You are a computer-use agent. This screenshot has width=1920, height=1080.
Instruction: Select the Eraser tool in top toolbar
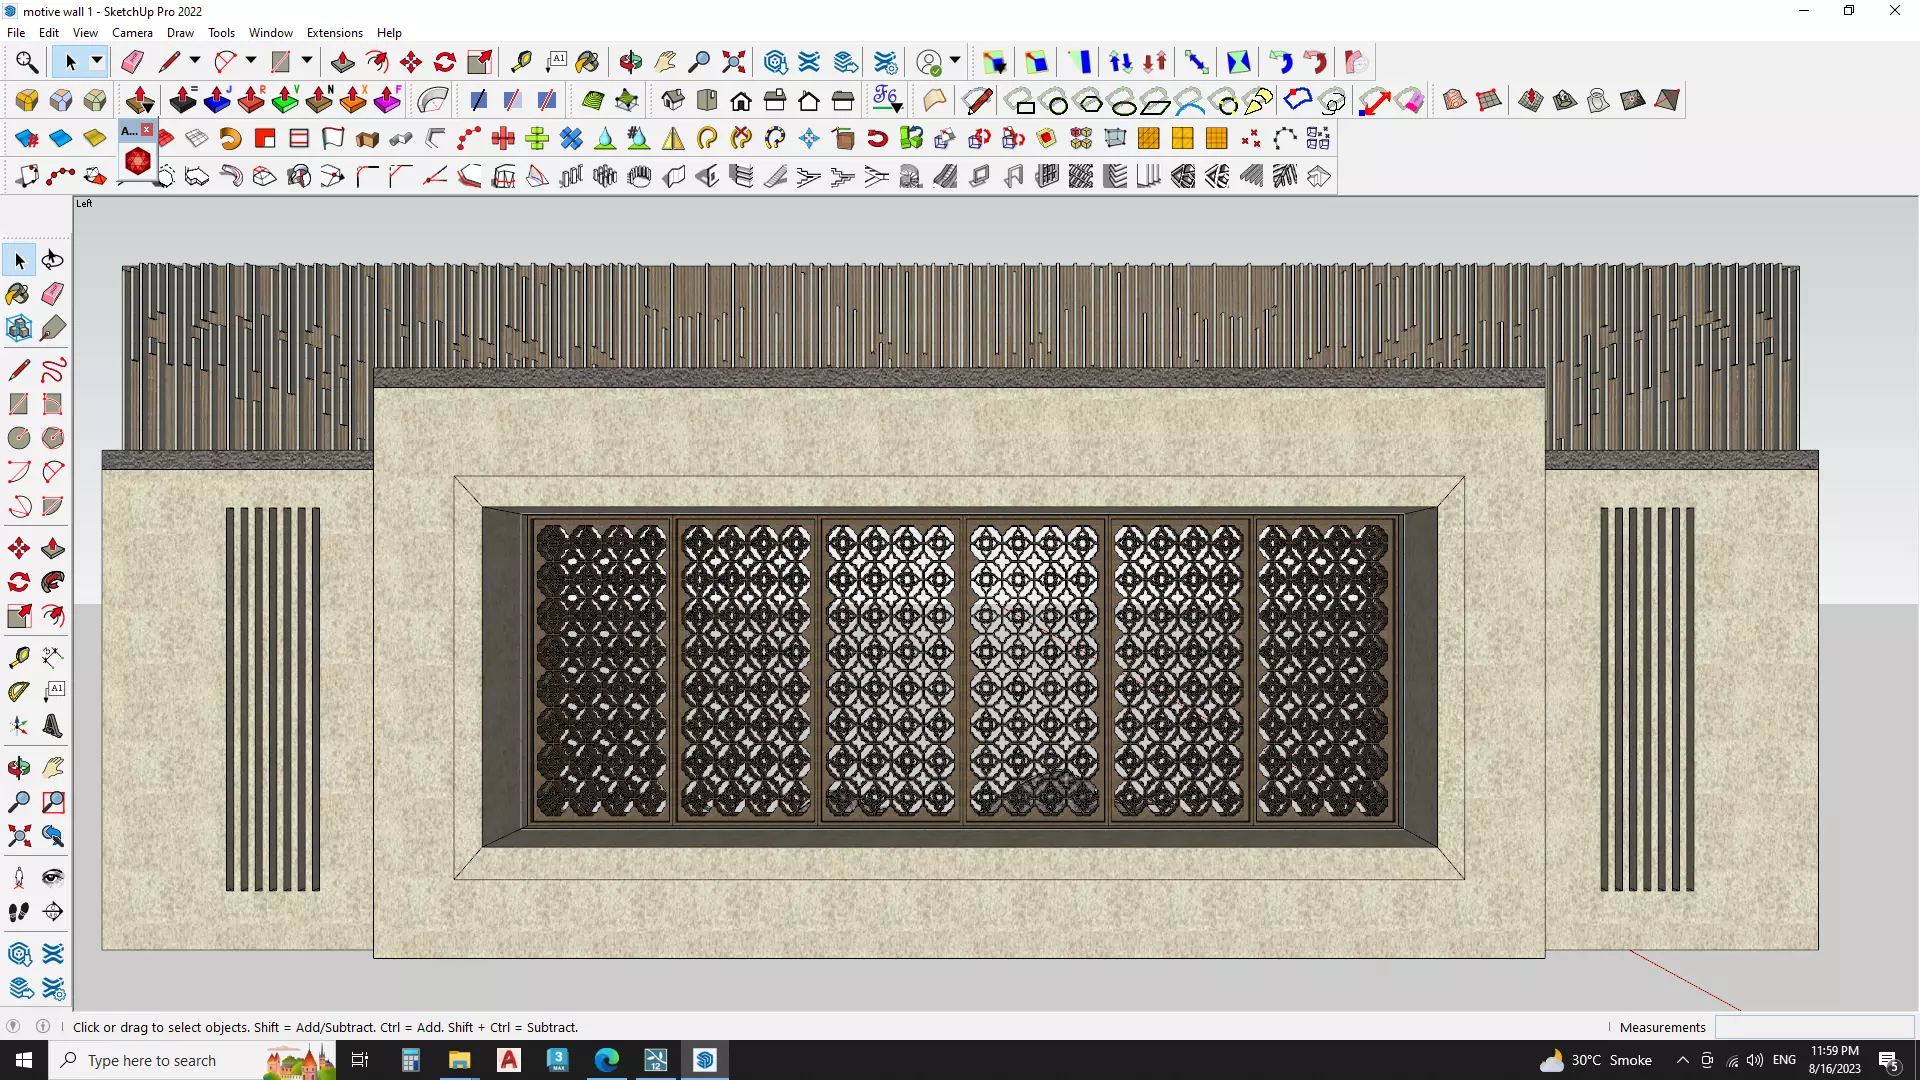tap(132, 62)
